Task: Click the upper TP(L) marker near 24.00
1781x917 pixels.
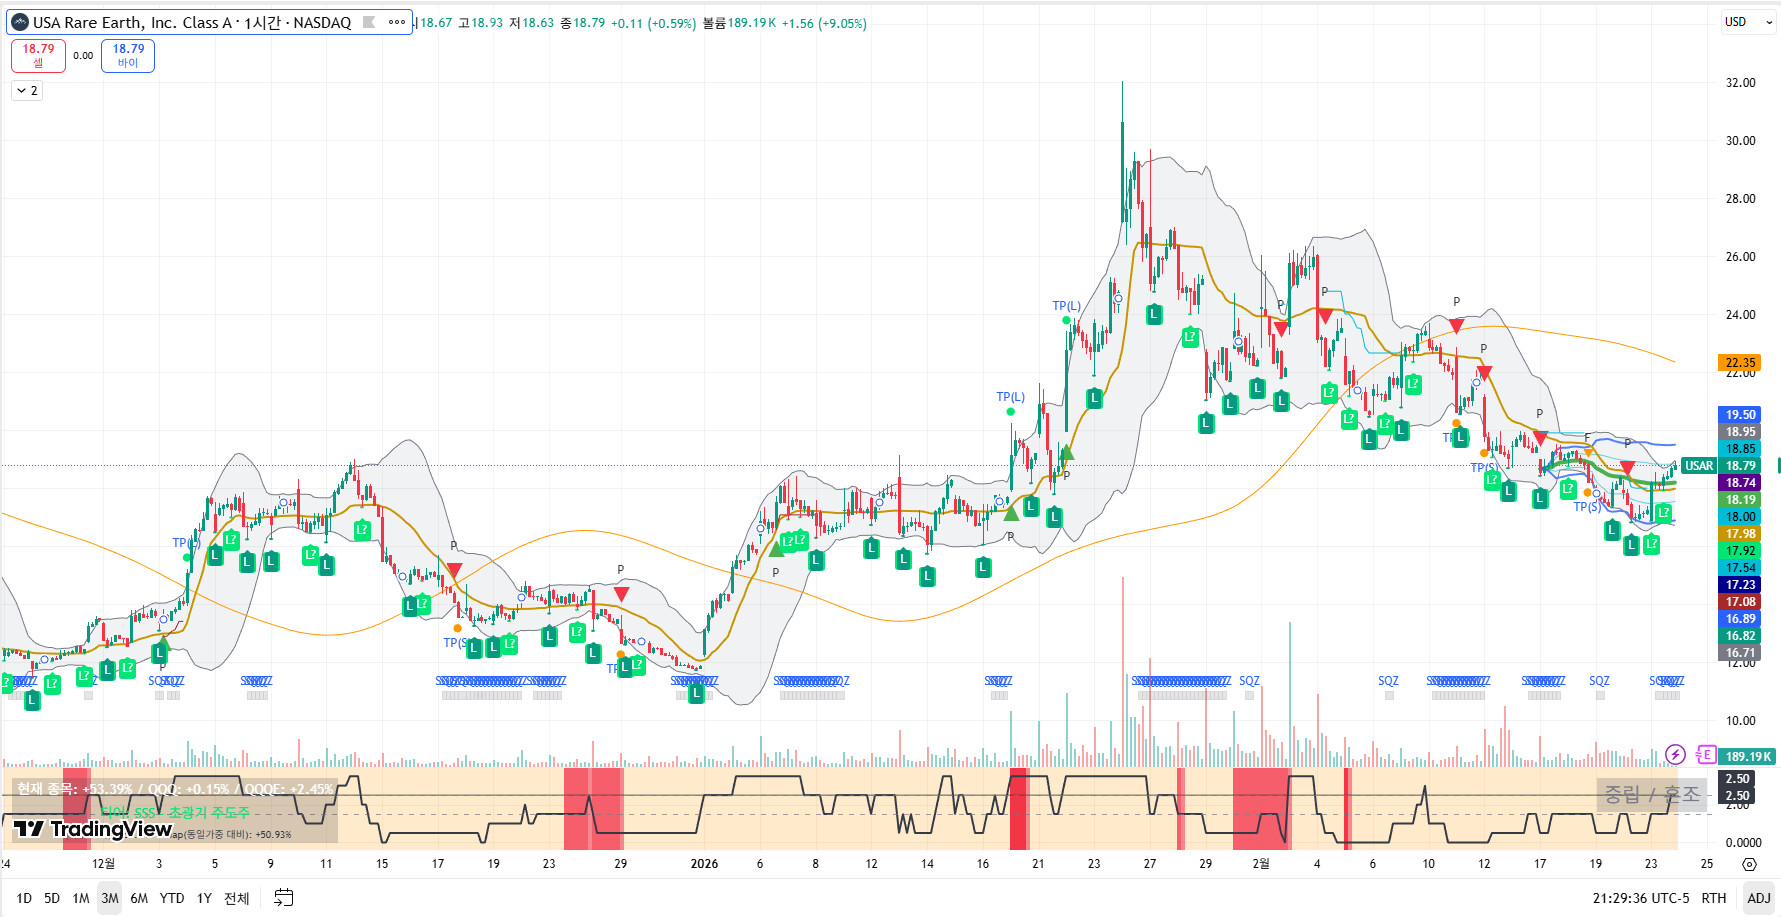Action: [1066, 306]
